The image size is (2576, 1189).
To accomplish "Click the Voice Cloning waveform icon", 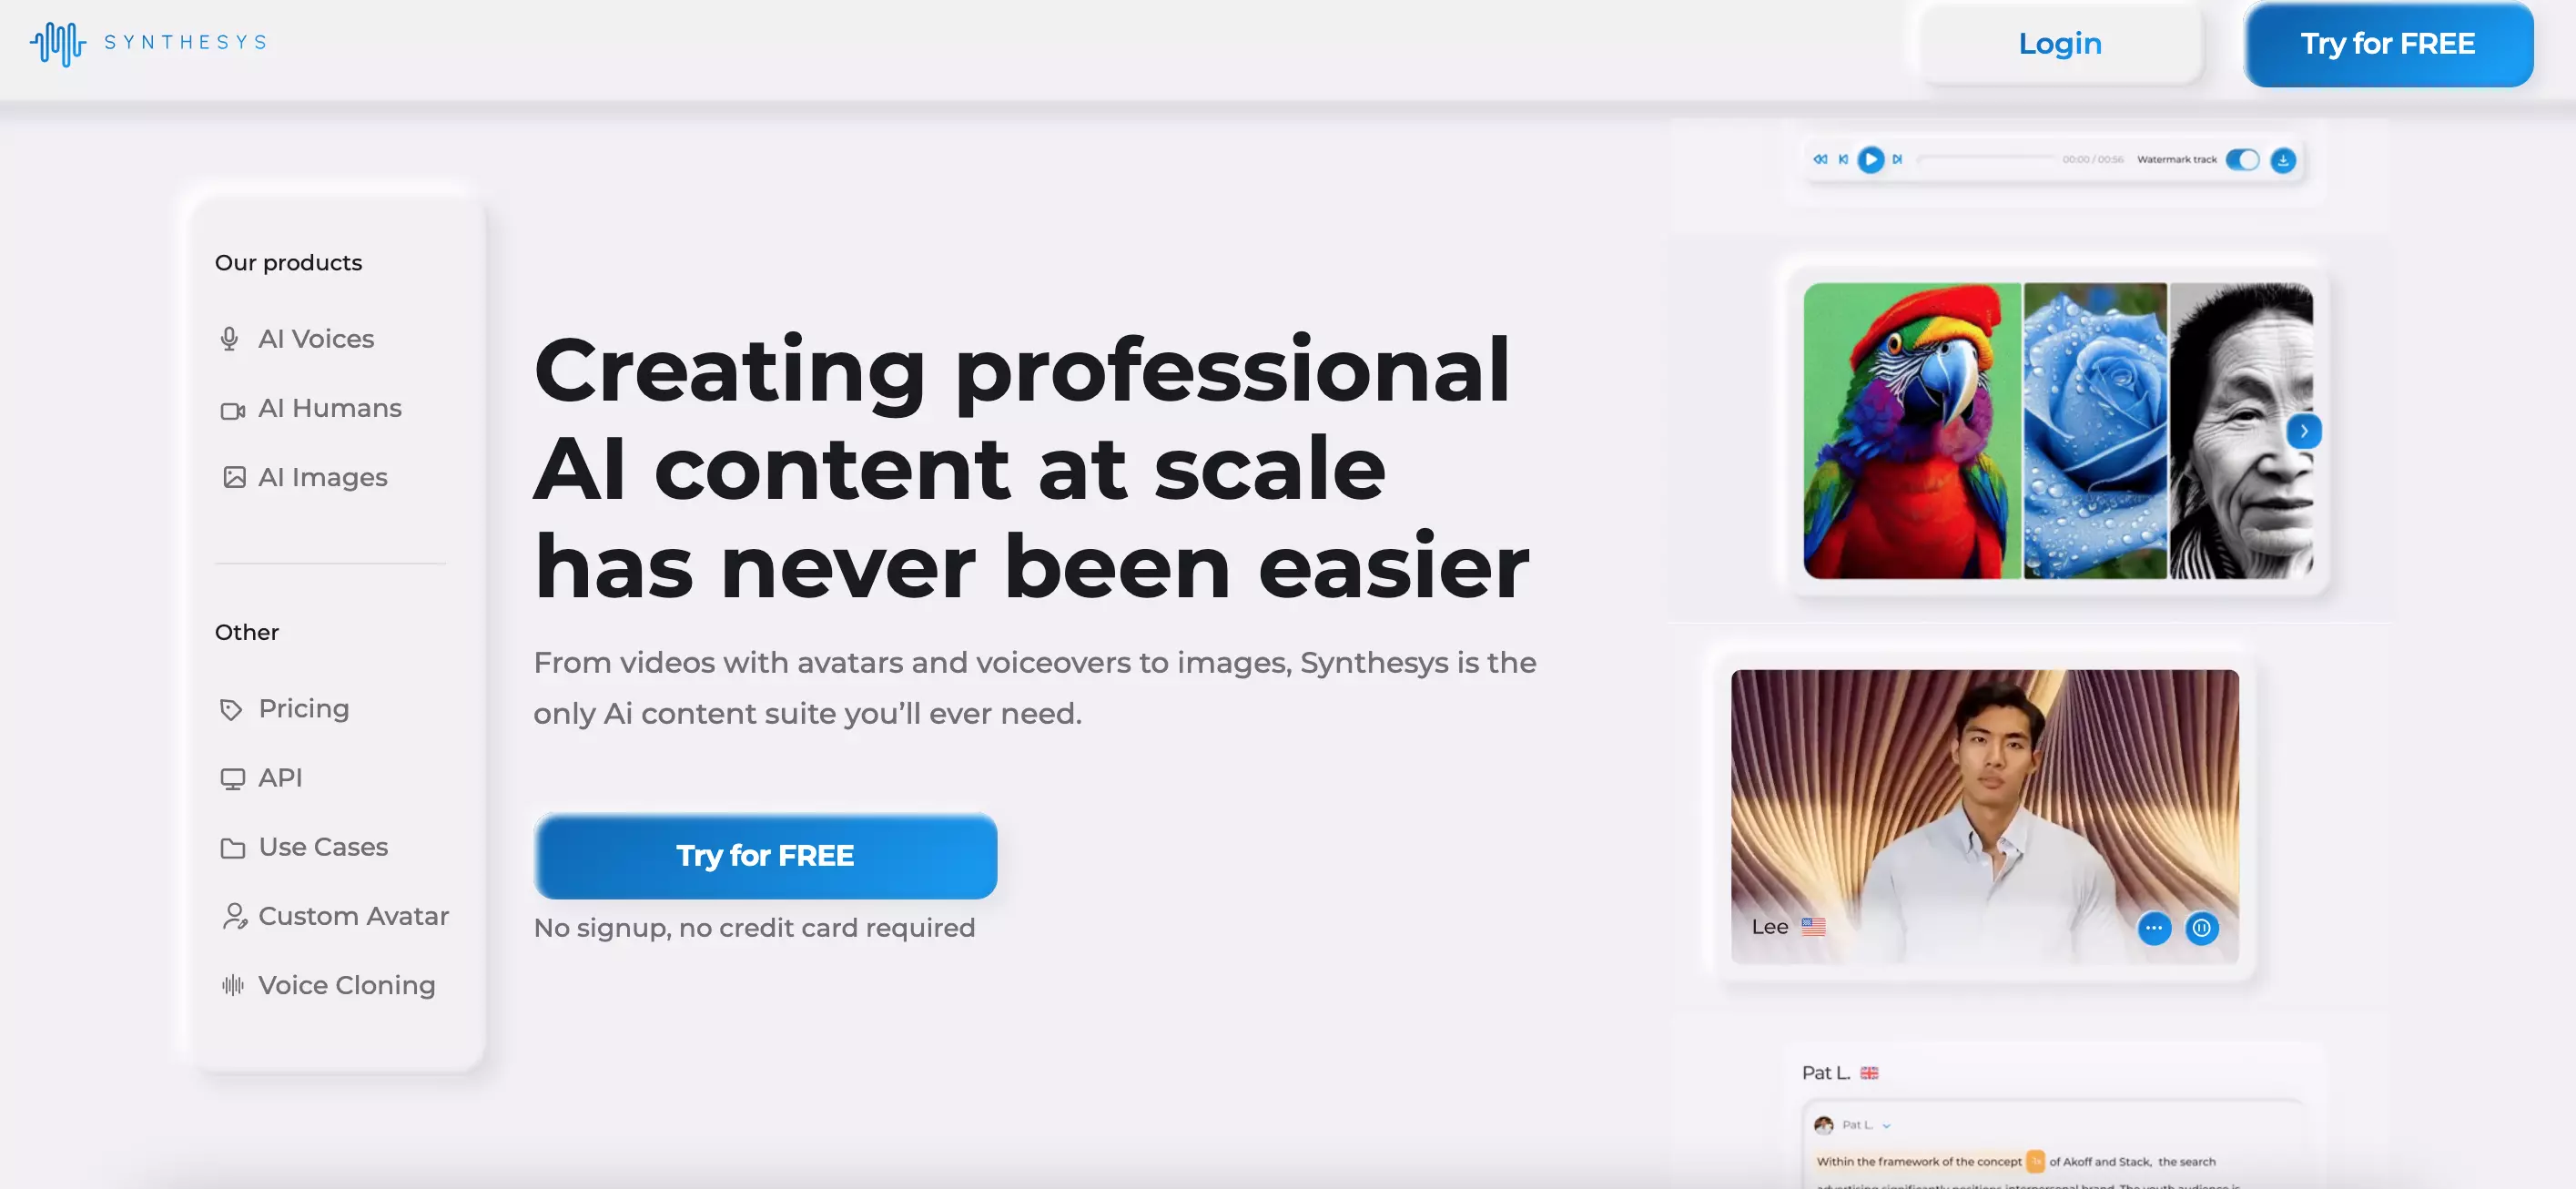I will [x=230, y=985].
